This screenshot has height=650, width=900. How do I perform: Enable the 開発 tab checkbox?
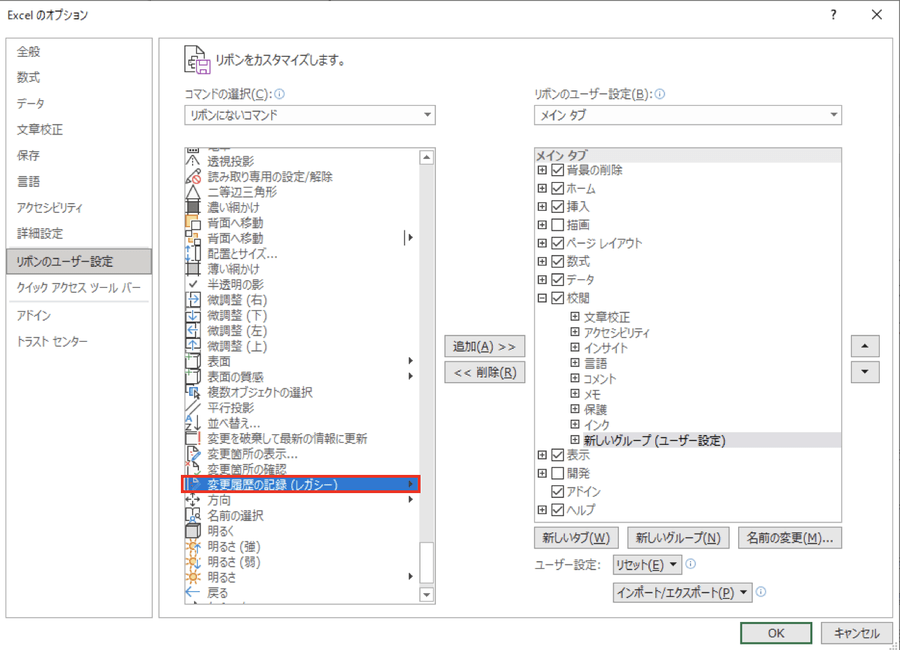click(x=557, y=473)
